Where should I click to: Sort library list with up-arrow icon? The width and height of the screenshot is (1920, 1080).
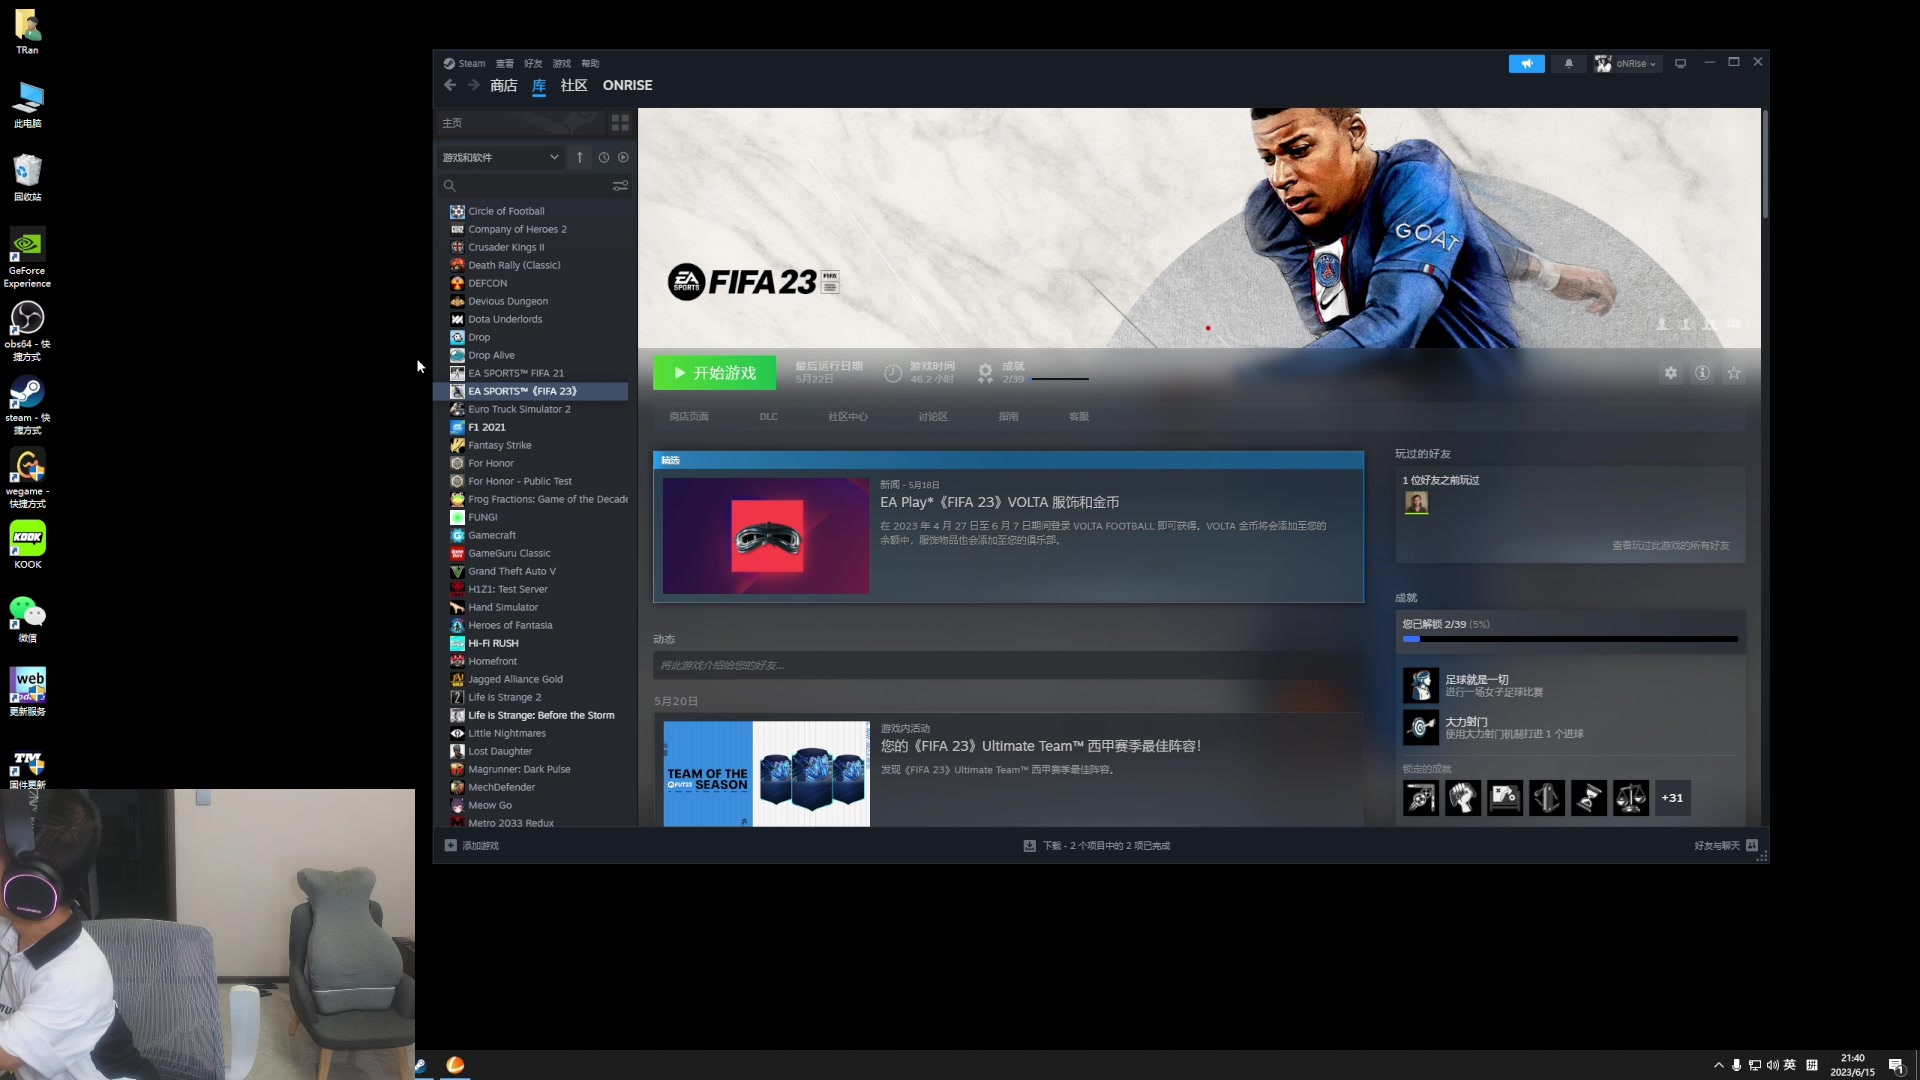[579, 157]
